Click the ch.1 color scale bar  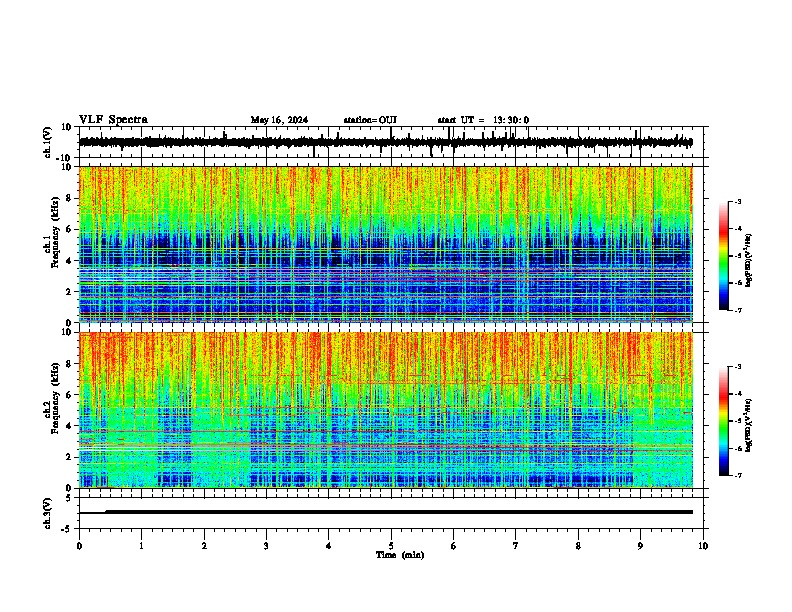click(723, 256)
